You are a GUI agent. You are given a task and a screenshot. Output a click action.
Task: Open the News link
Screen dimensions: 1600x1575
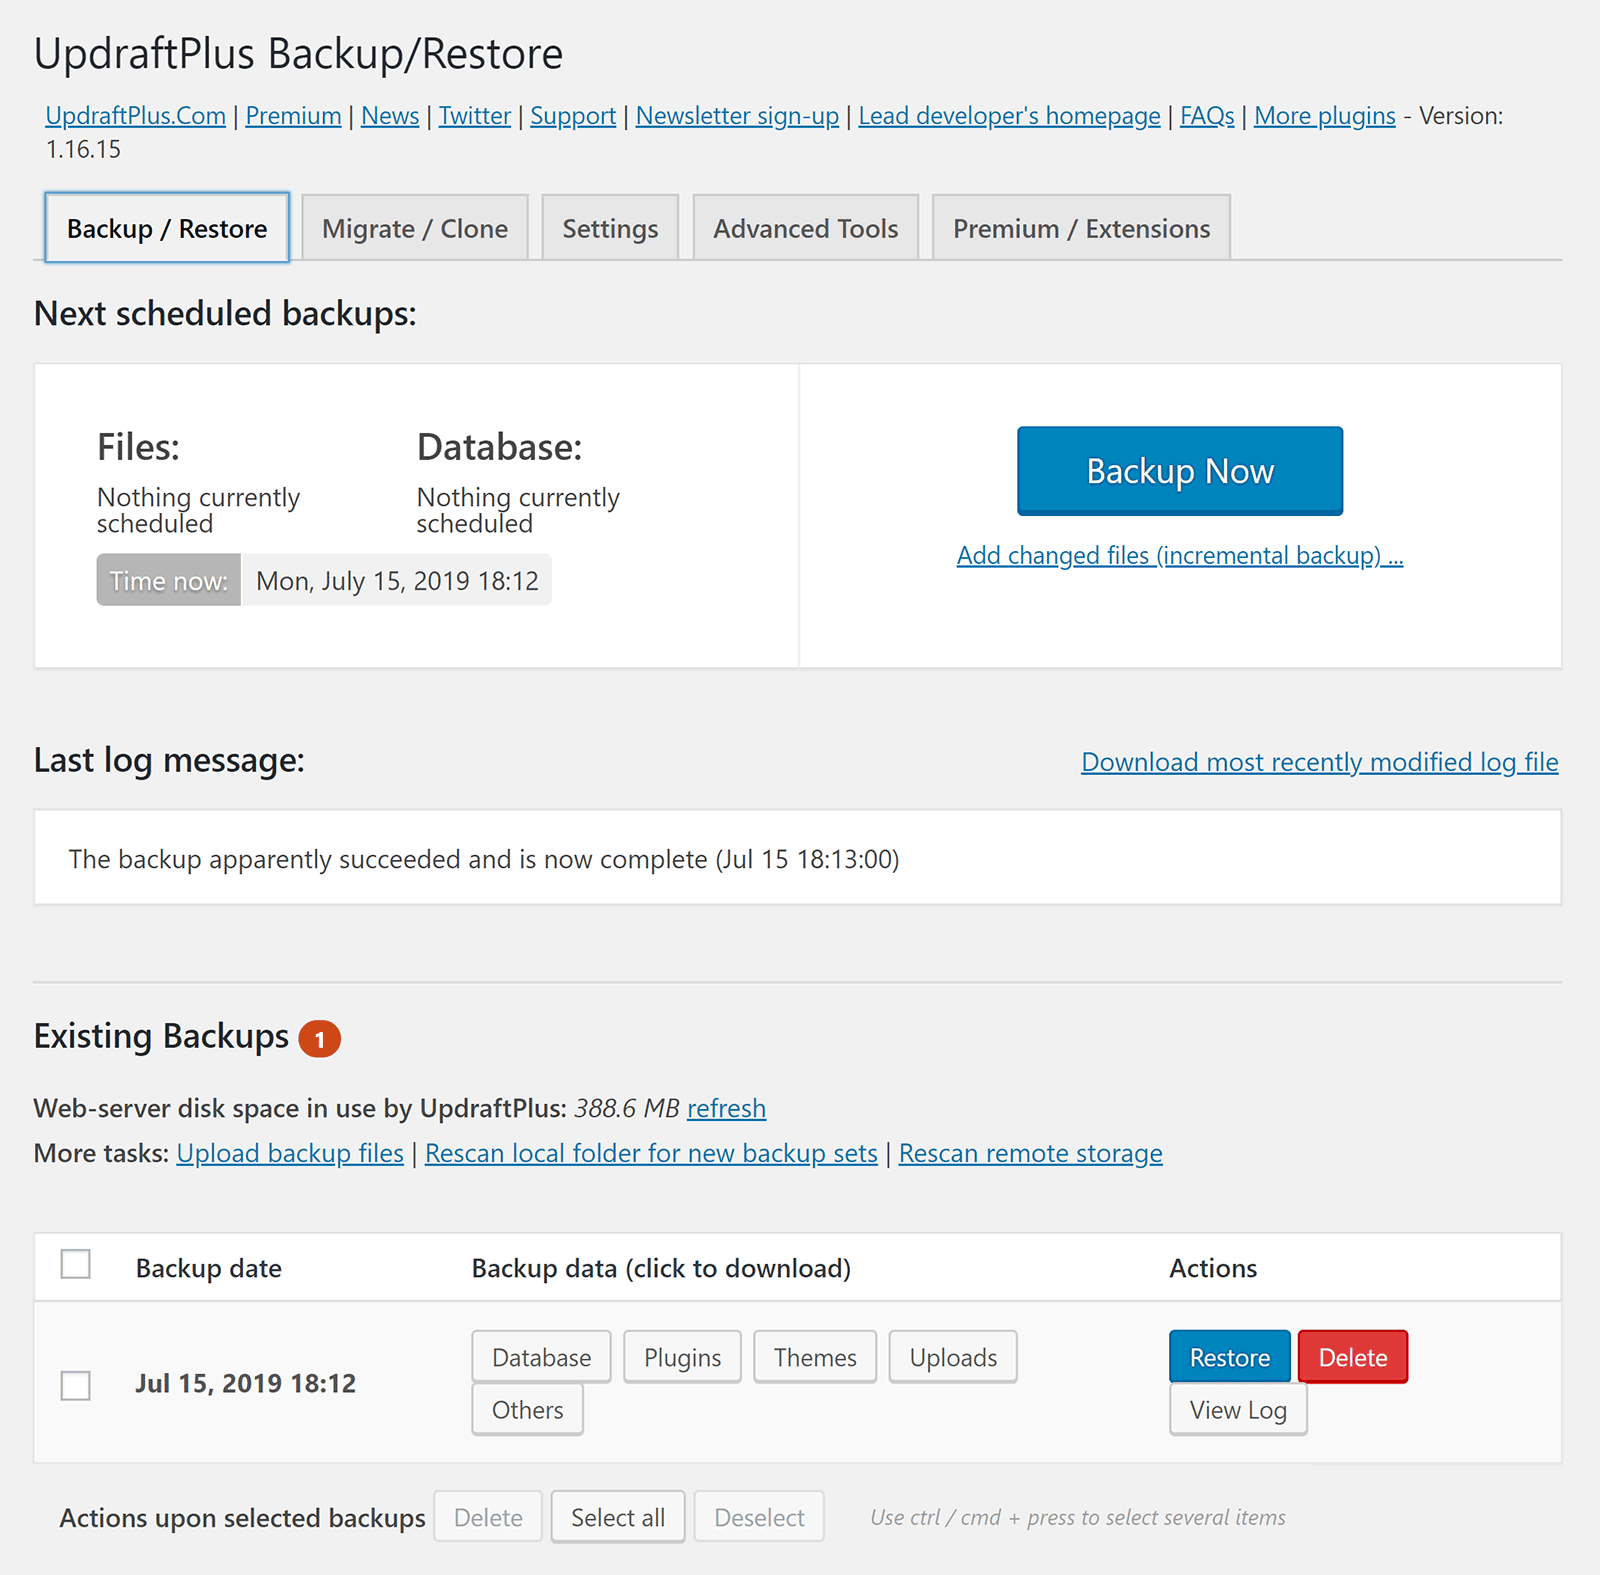[390, 116]
